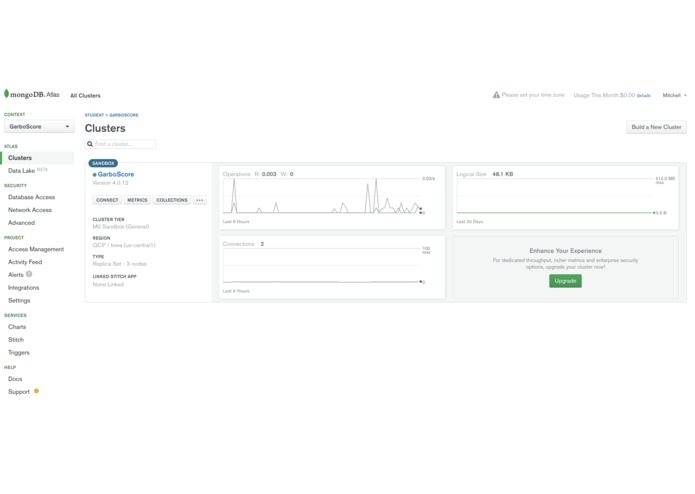Open Network Access under Security
The image size is (695, 494).
click(x=30, y=210)
